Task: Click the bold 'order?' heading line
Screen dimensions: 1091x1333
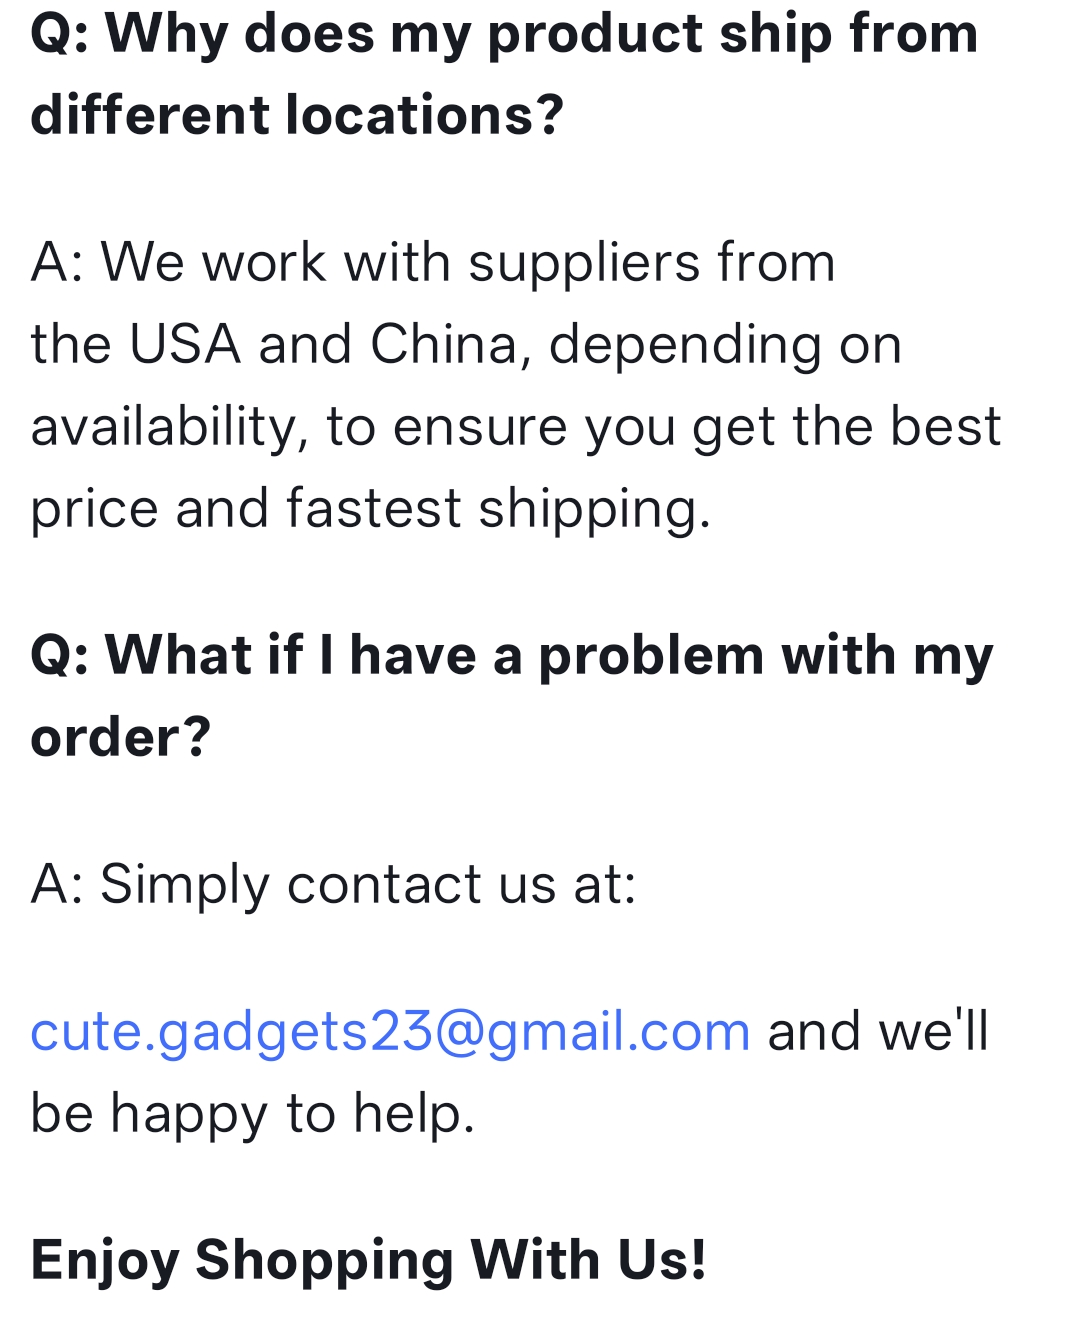Action: tap(121, 738)
